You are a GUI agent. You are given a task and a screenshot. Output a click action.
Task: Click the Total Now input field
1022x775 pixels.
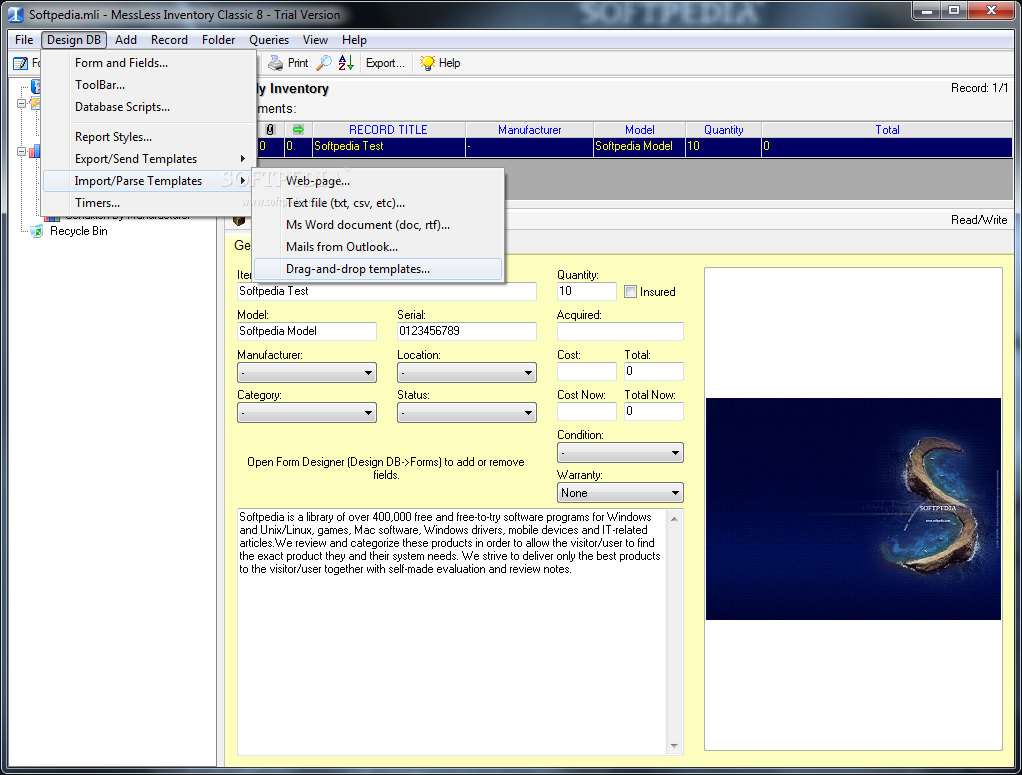[654, 411]
